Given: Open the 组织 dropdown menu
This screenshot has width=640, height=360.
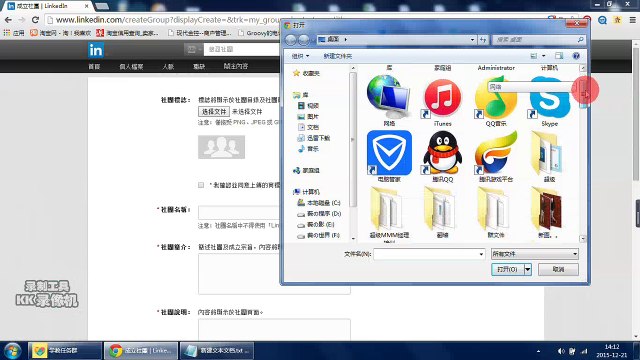Looking at the screenshot, I should 300,56.
